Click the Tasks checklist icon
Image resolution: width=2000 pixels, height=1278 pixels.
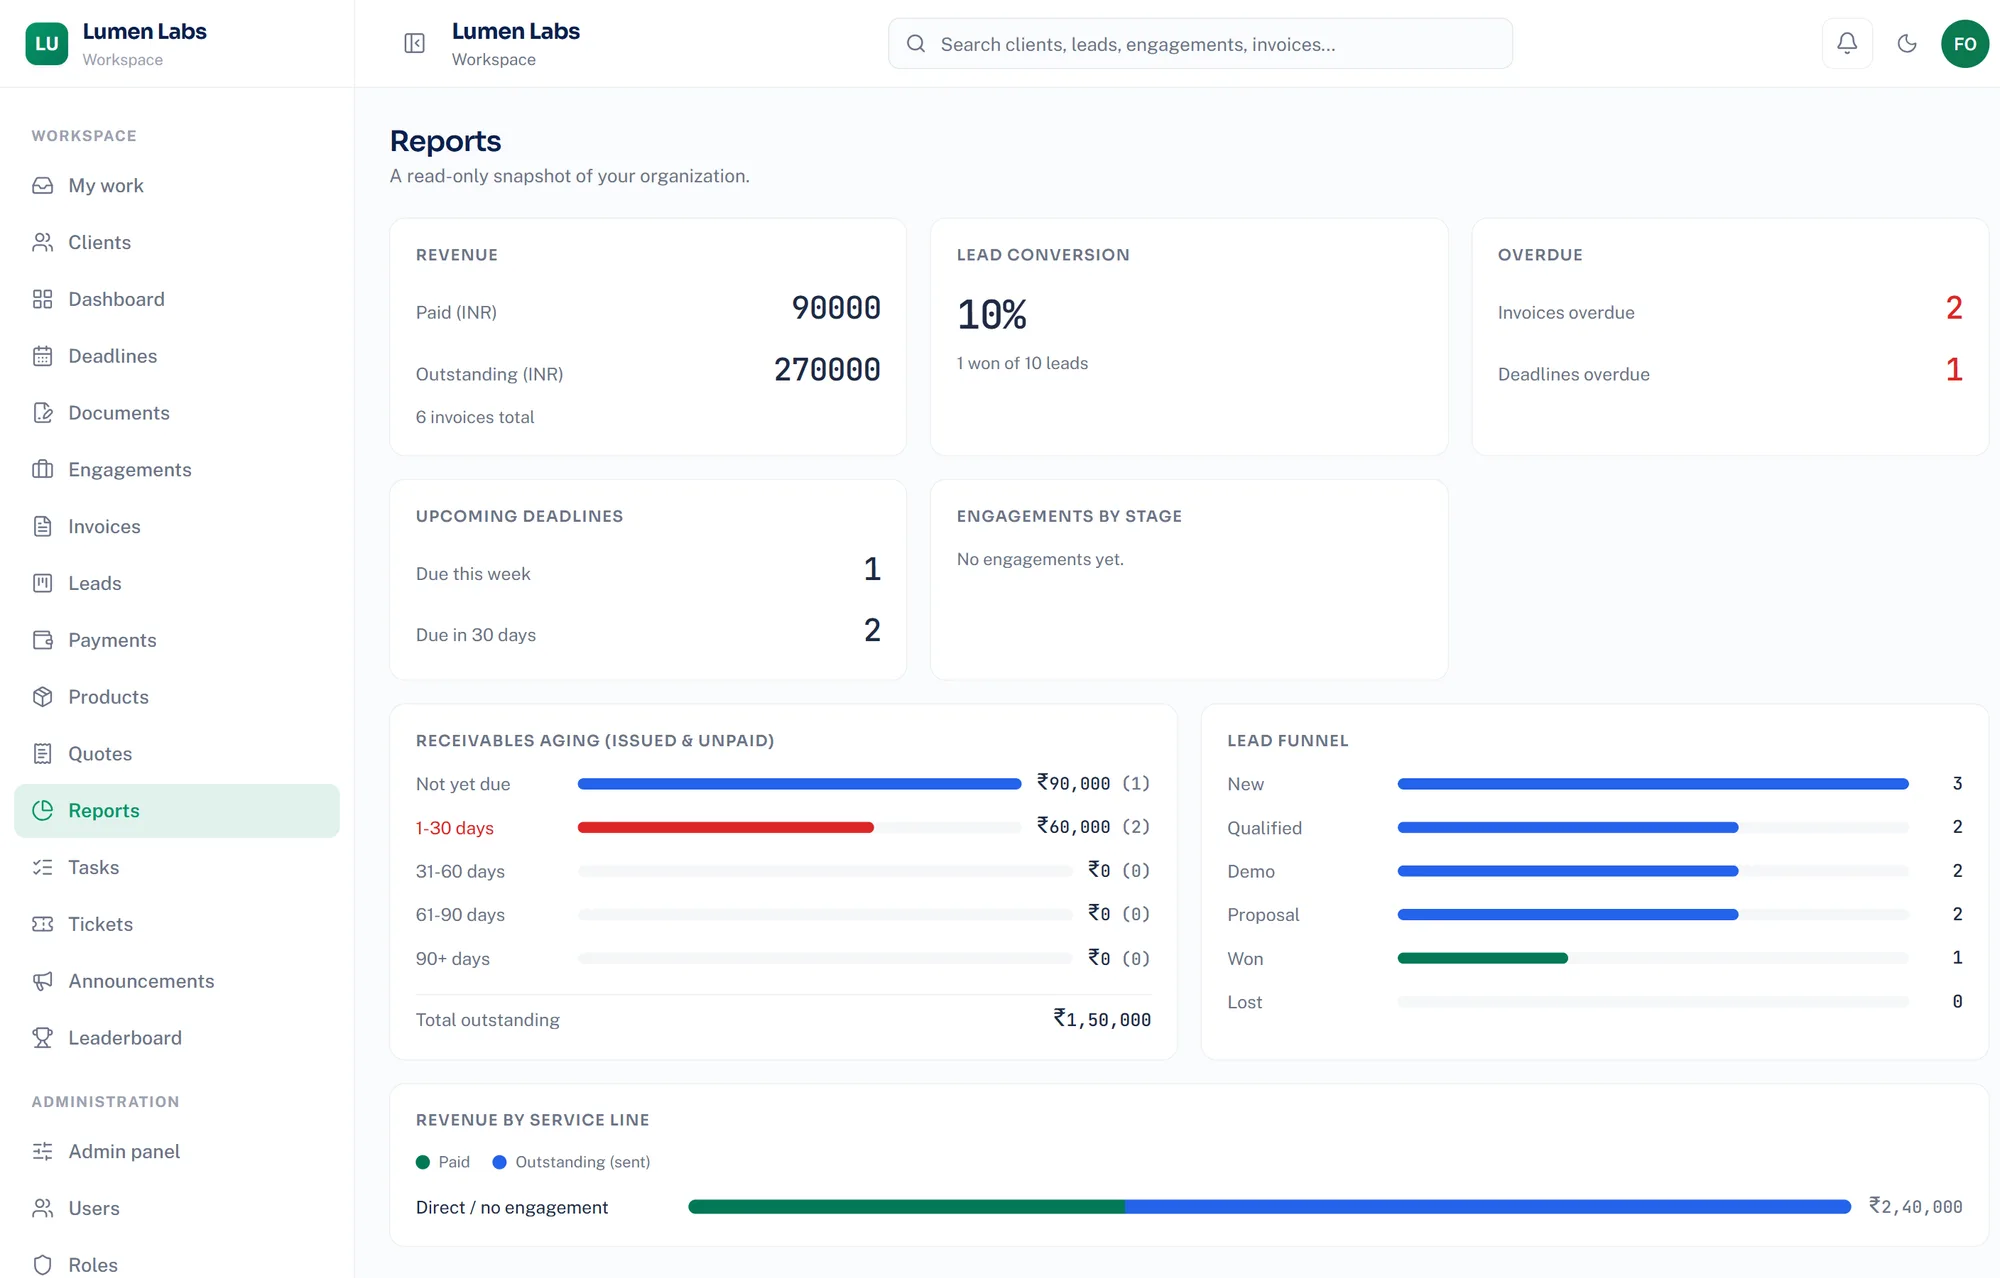coord(42,868)
